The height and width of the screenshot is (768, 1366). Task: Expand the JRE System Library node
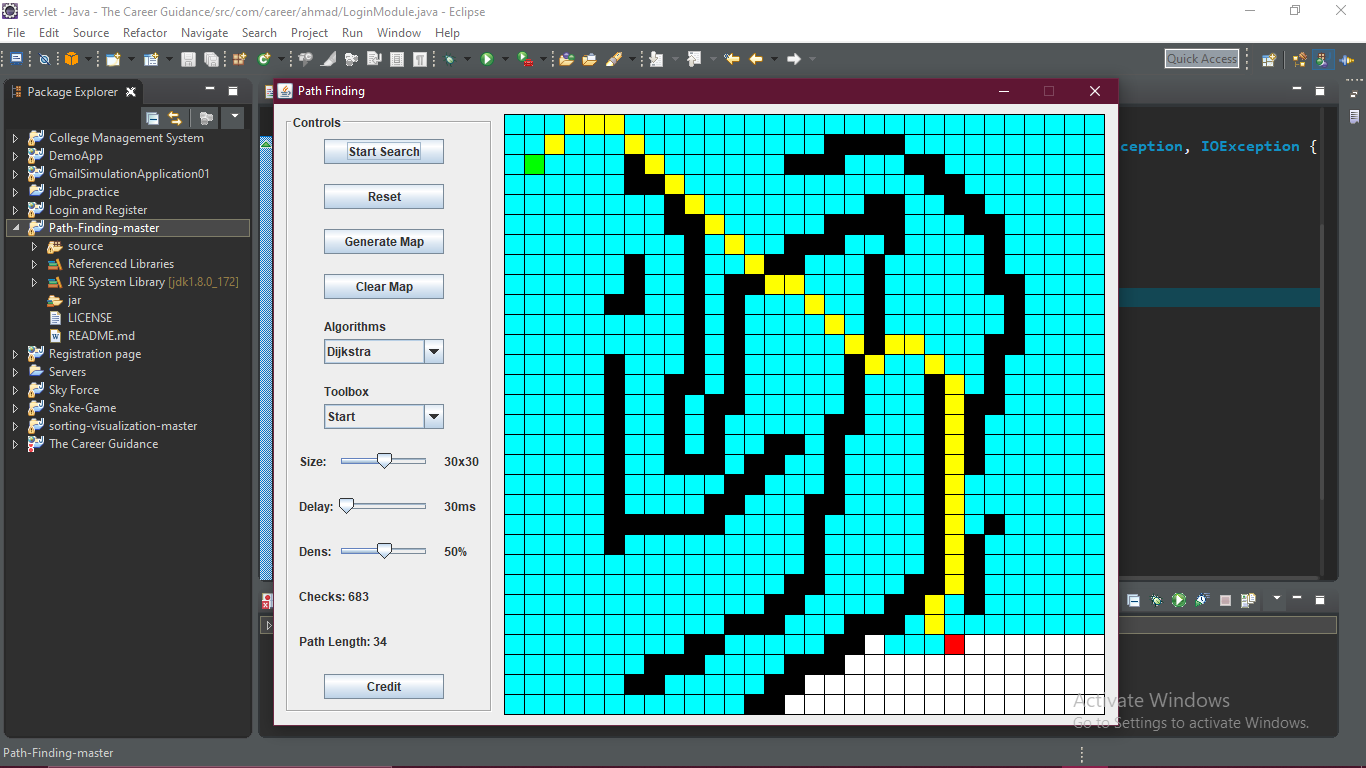(x=34, y=282)
